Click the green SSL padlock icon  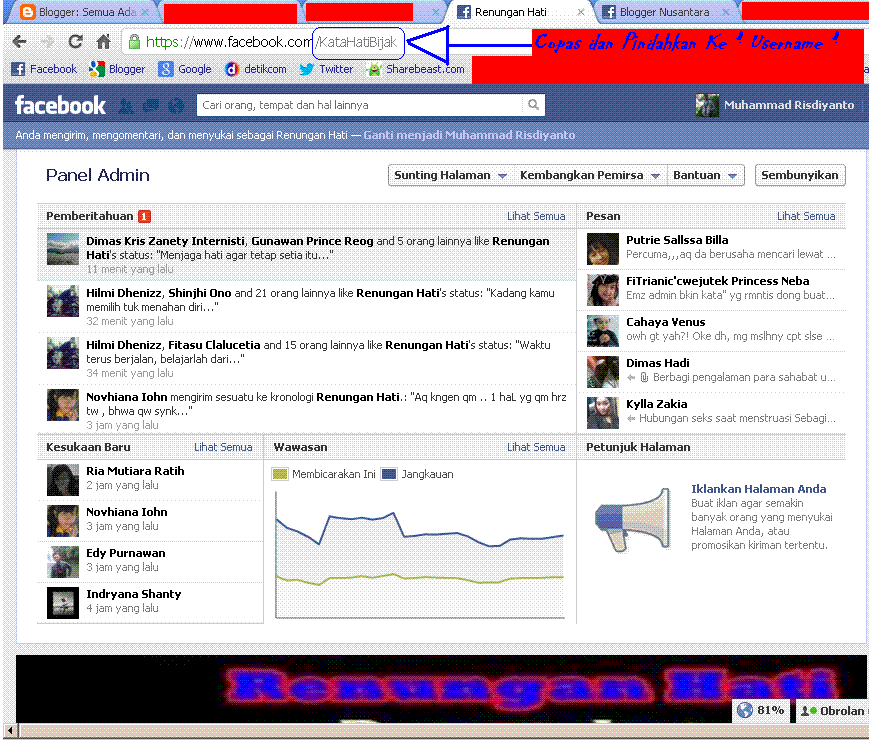pos(134,42)
